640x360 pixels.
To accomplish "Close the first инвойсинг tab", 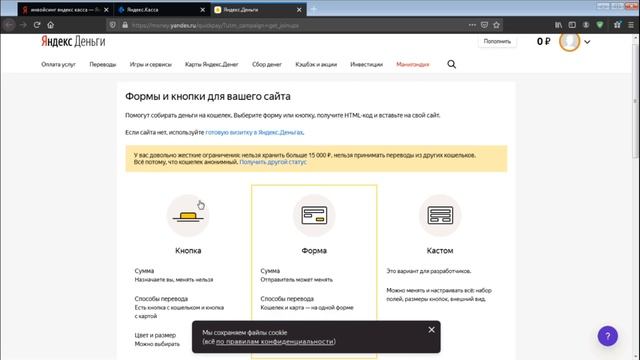I will point(106,10).
